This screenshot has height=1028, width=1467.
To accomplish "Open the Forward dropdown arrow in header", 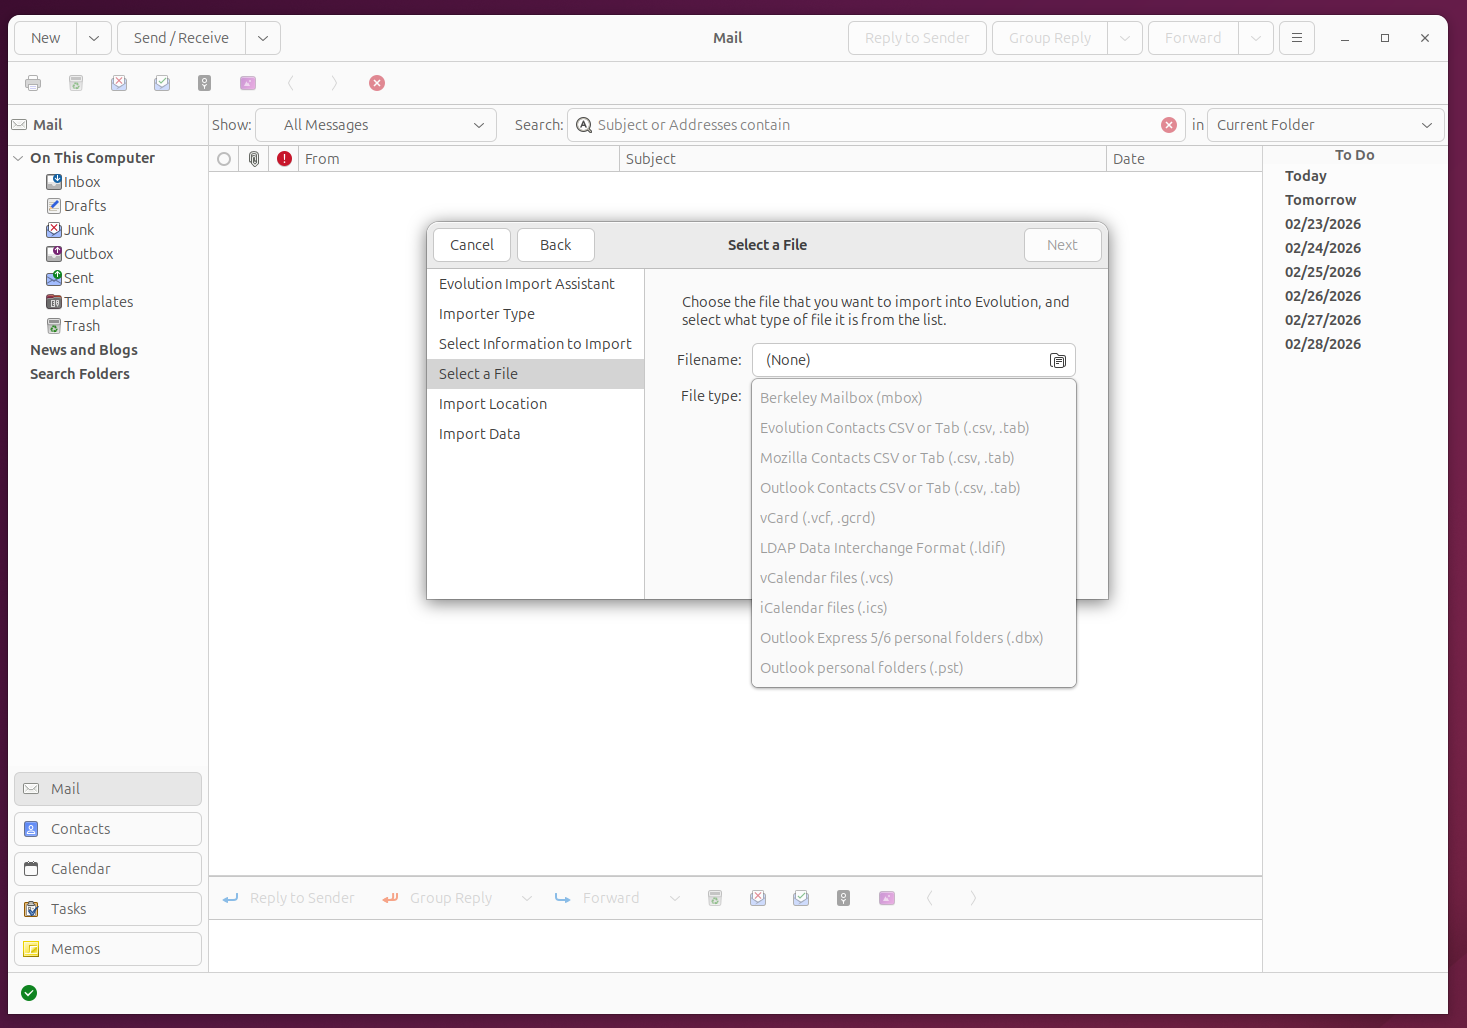I will pyautogui.click(x=1256, y=38).
